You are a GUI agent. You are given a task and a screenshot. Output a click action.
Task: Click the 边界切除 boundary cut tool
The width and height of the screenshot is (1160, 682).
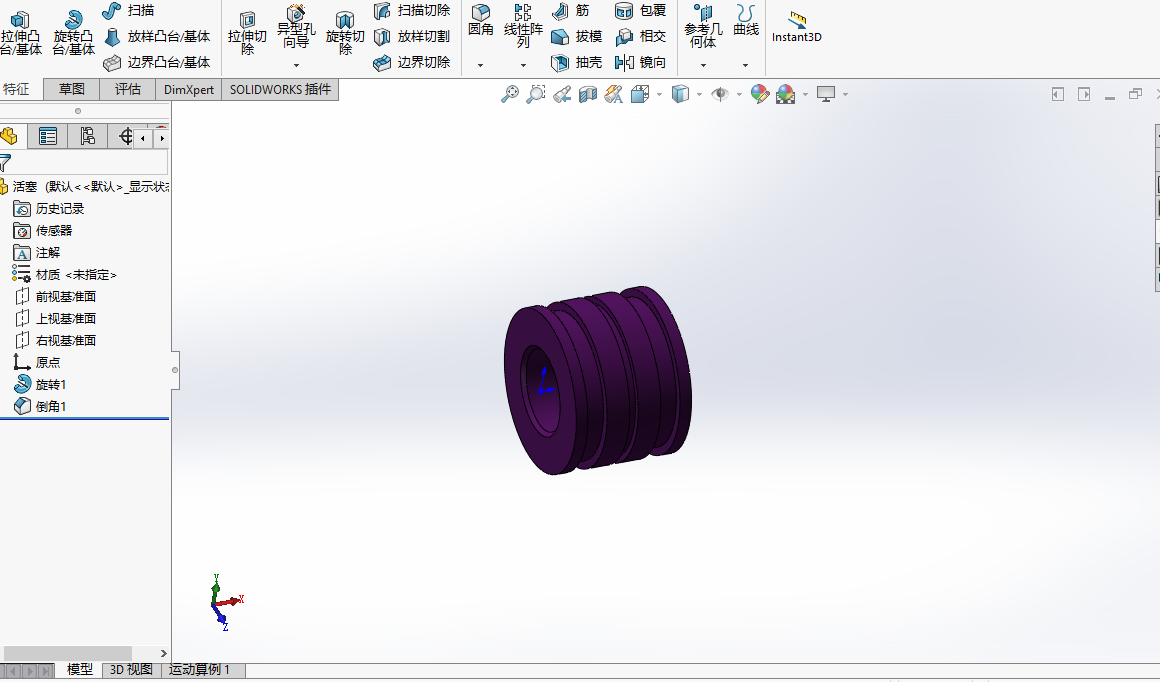pyautogui.click(x=412, y=62)
